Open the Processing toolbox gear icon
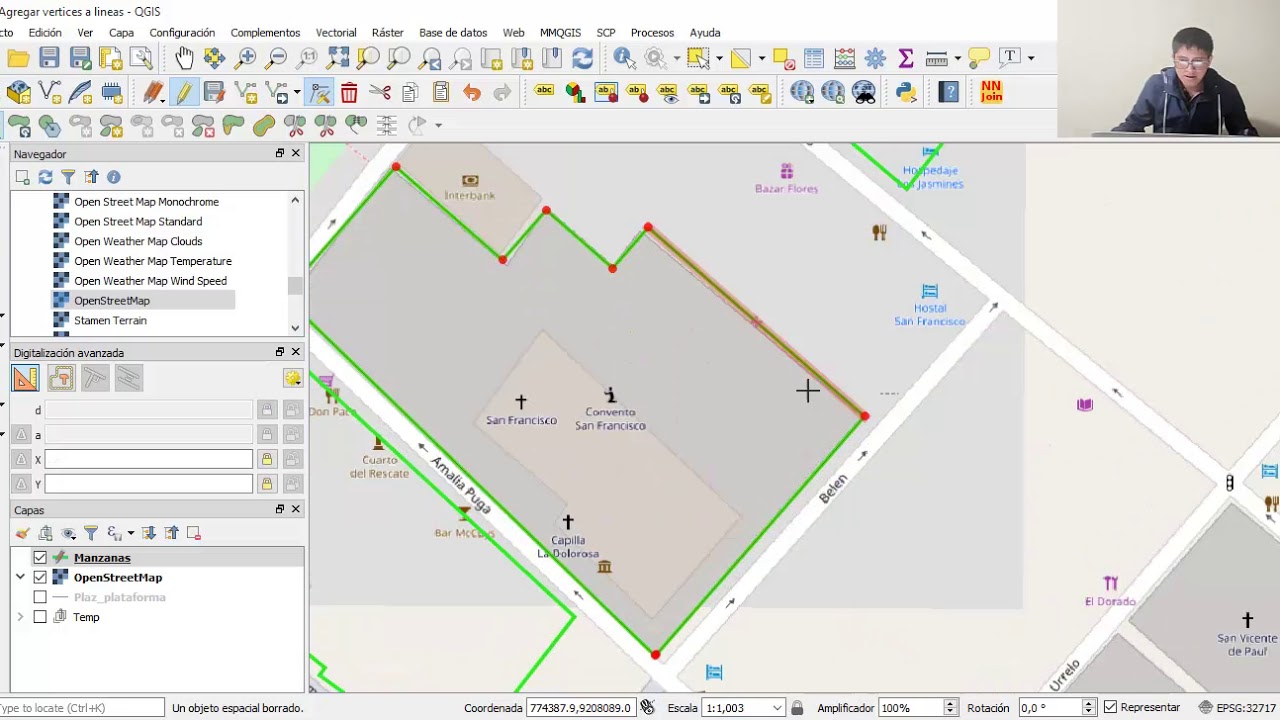Image resolution: width=1280 pixels, height=720 pixels. 875,58
